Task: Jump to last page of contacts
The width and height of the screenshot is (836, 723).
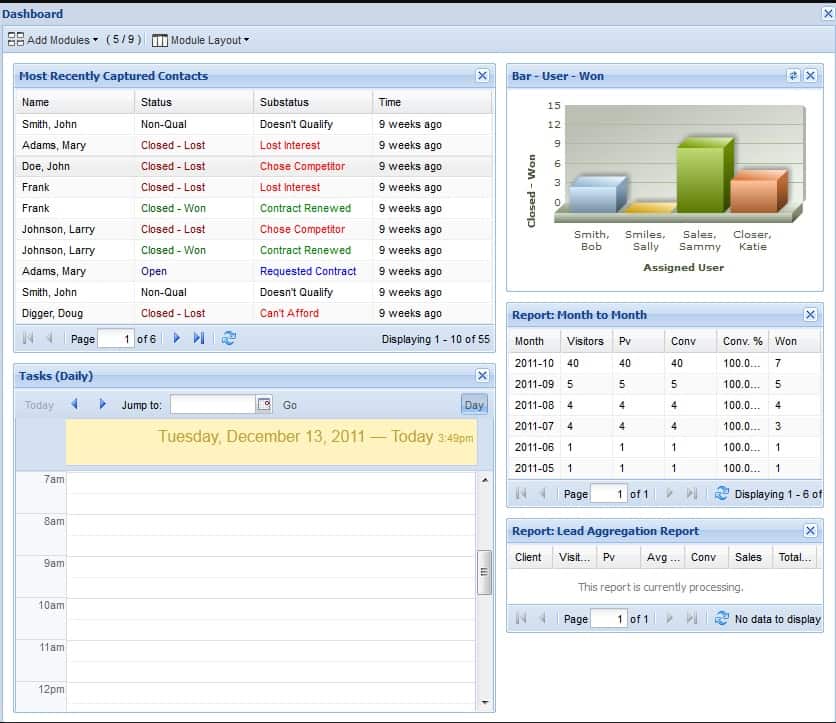Action: (x=199, y=339)
